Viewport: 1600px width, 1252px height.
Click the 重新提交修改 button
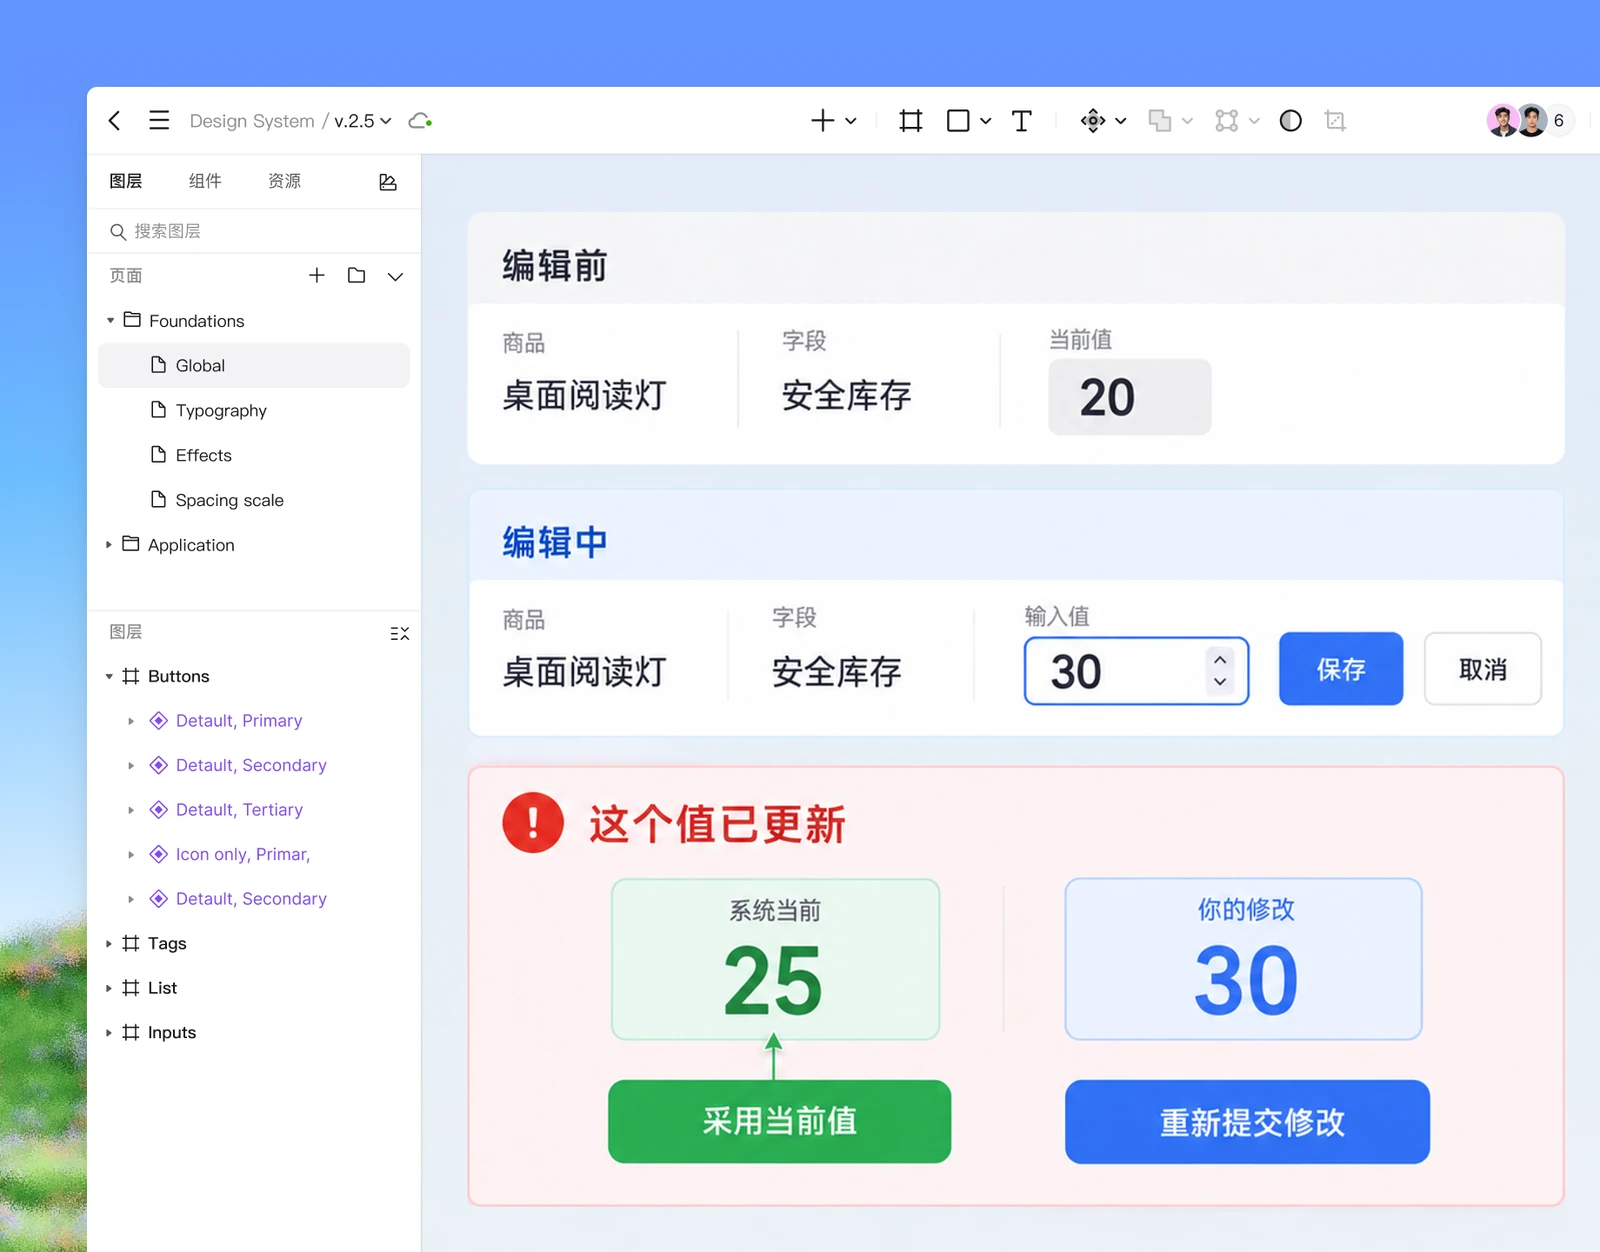coord(1247,1122)
